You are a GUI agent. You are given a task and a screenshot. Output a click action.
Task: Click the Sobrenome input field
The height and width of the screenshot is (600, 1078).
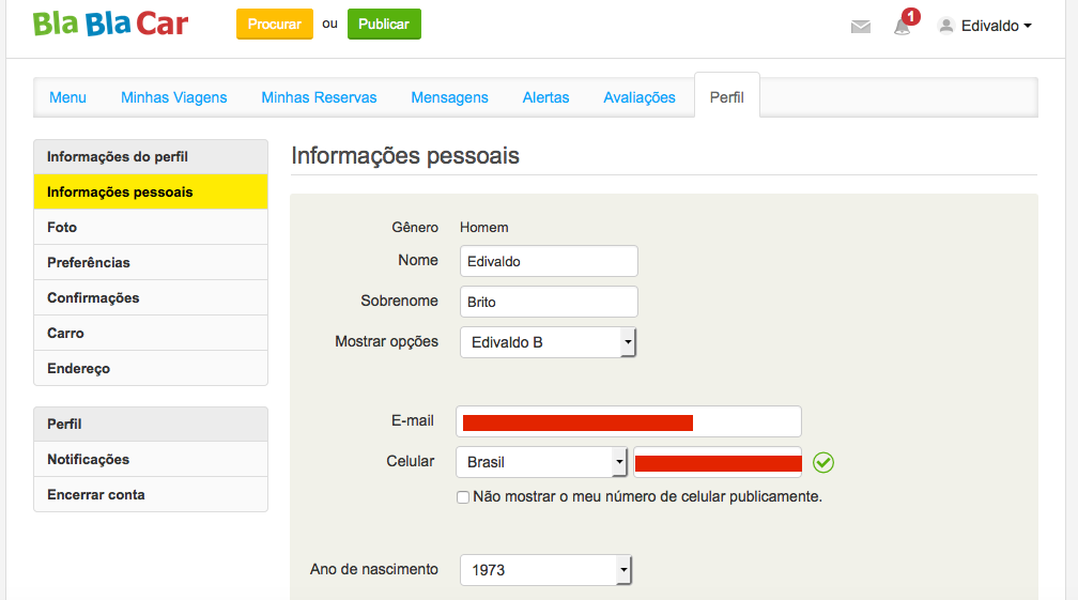[x=549, y=302]
